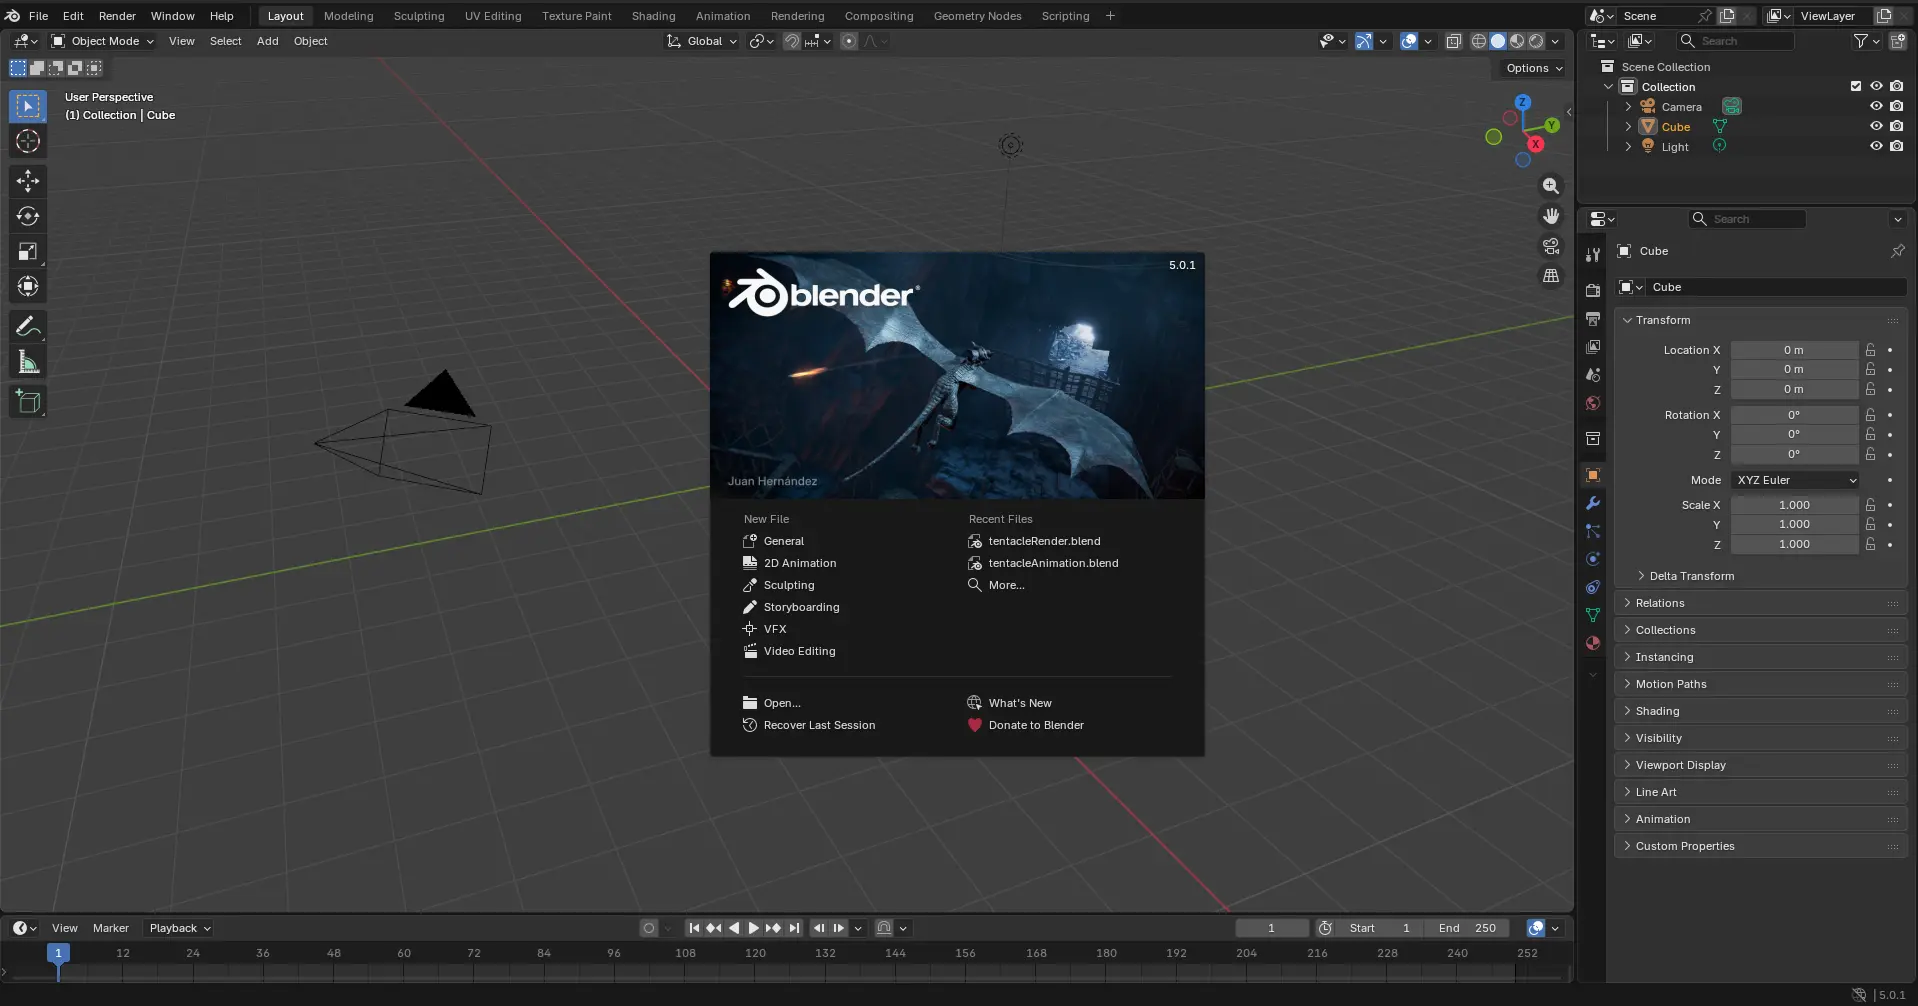The height and width of the screenshot is (1006, 1918).
Task: Activate the Measure tool
Action: tap(28, 361)
